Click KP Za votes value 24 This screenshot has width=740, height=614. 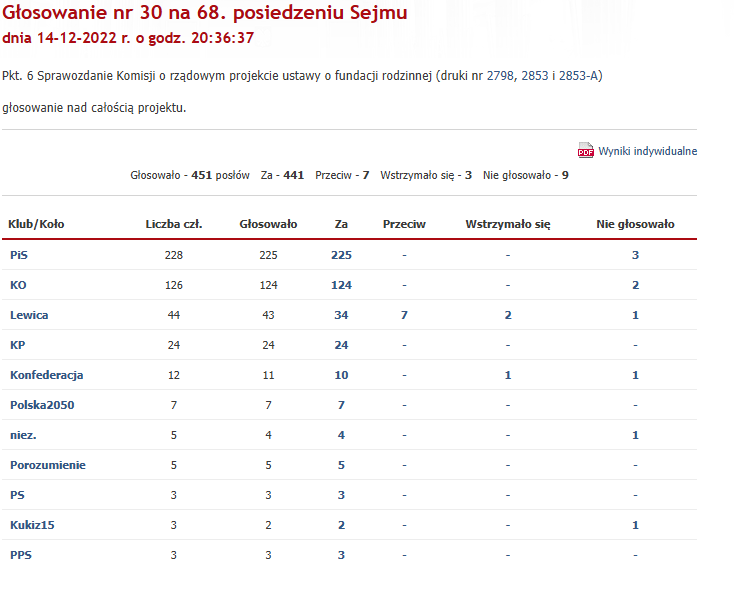pos(341,345)
